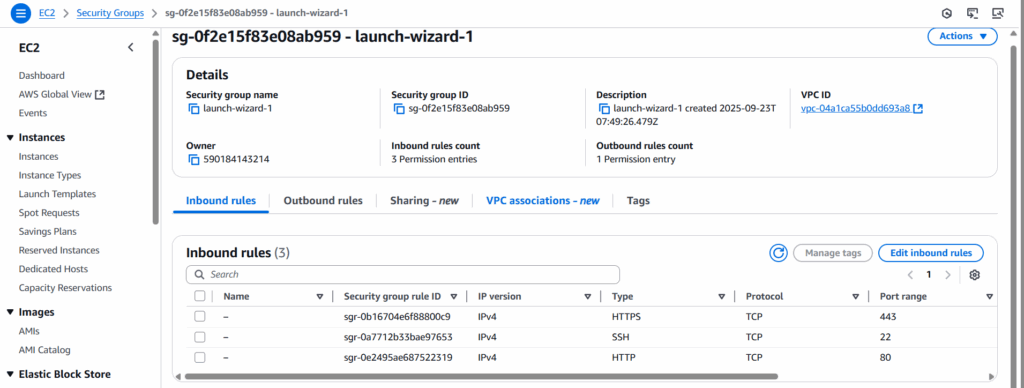Viewport: 1024px width, 388px height.
Task: Copy the security group name launch-wizard-1
Action: (194, 108)
